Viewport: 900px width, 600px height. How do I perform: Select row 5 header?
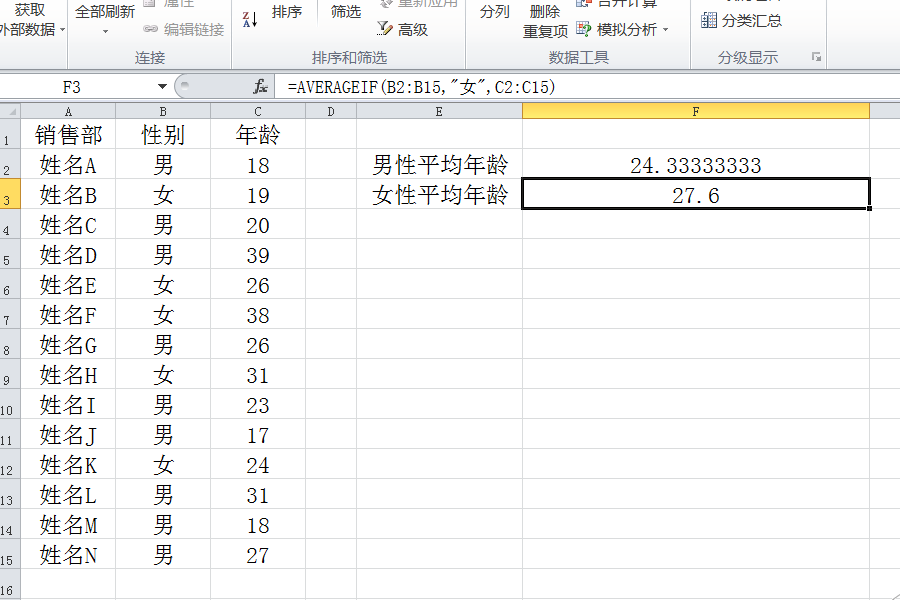tap(10, 254)
